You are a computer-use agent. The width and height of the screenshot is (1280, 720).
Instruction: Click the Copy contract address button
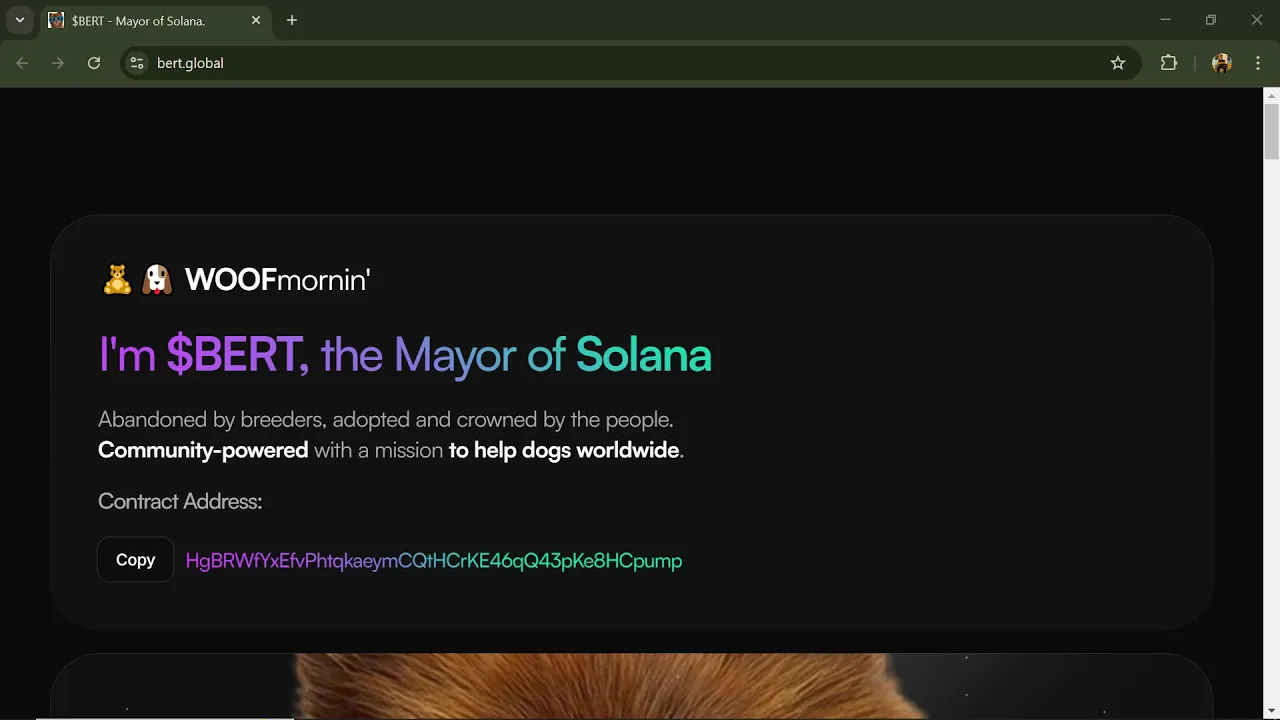click(x=135, y=560)
